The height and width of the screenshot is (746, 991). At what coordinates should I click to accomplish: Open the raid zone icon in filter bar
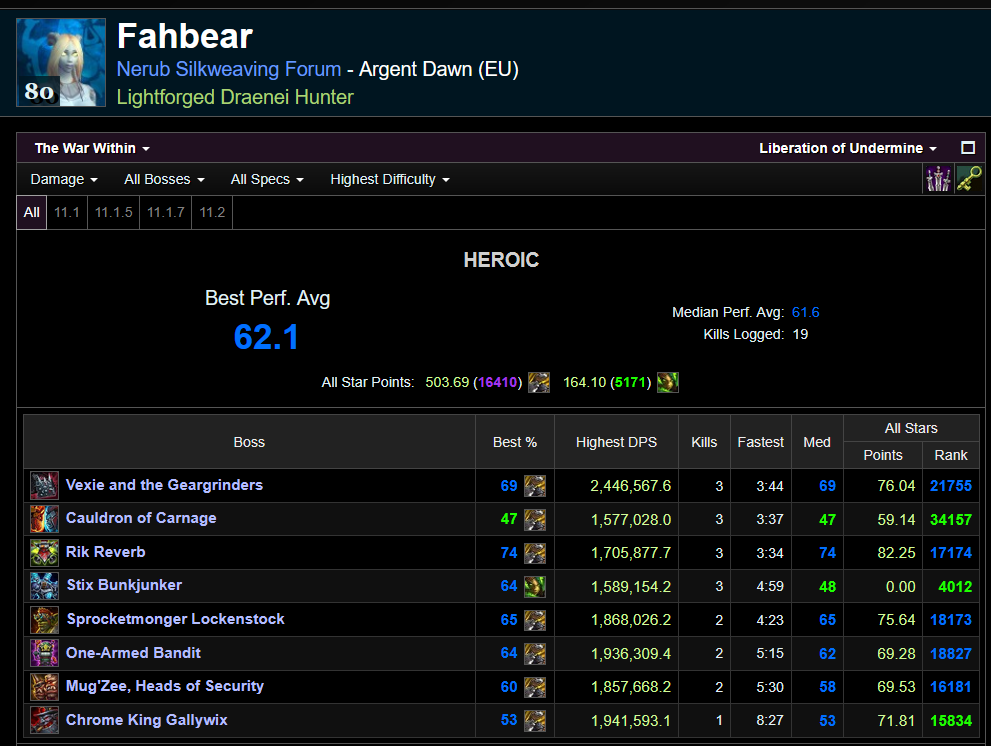click(938, 179)
